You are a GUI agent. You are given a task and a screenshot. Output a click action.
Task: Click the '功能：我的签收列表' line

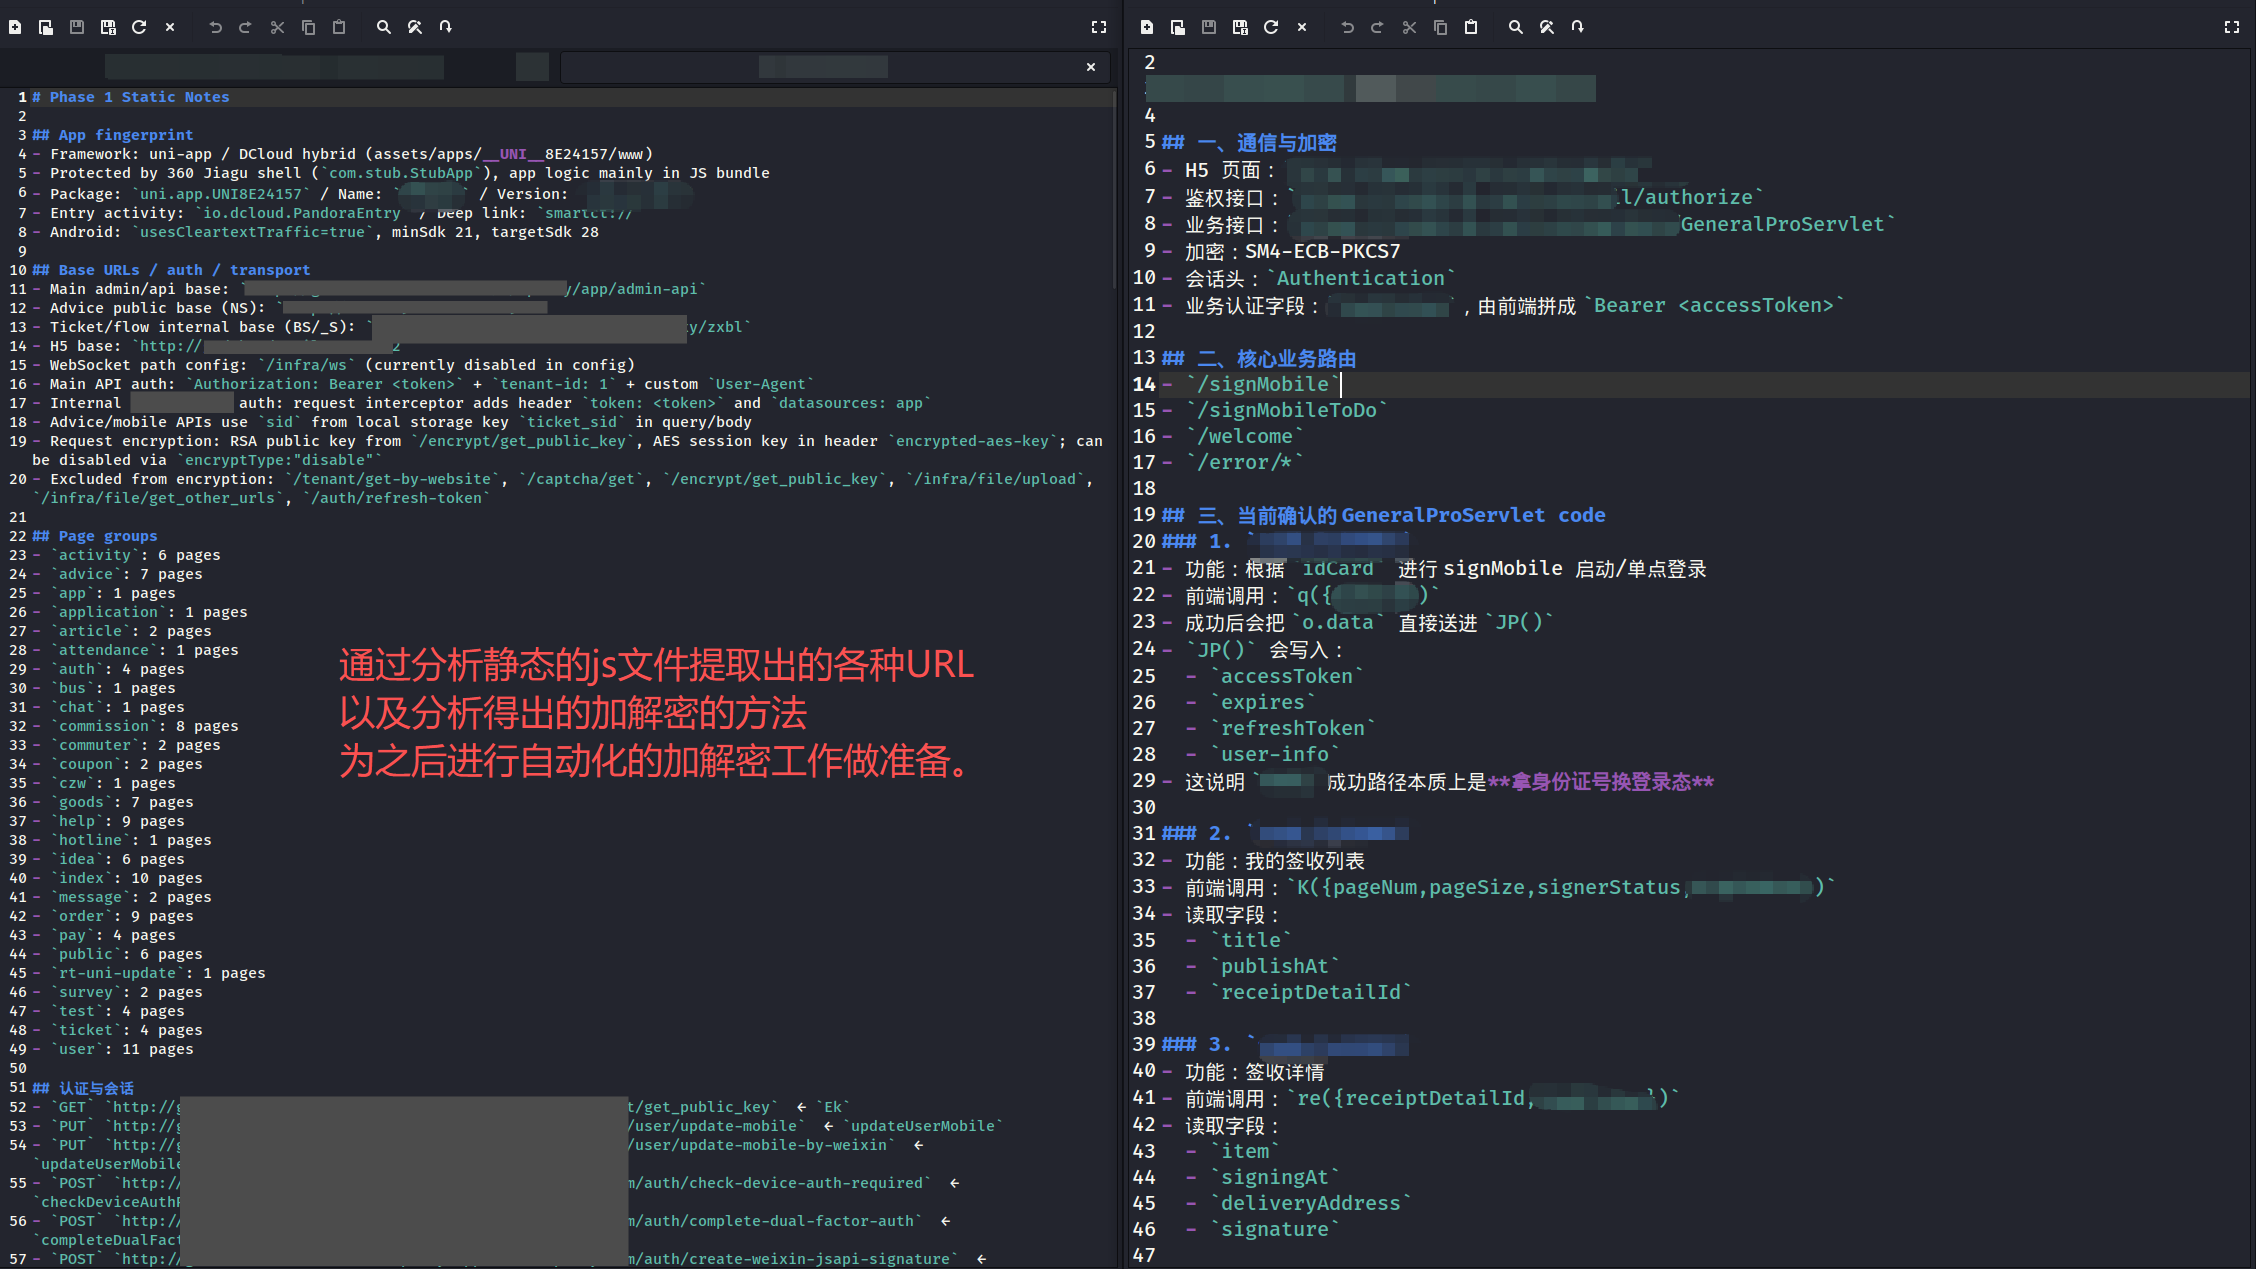pyautogui.click(x=1264, y=860)
